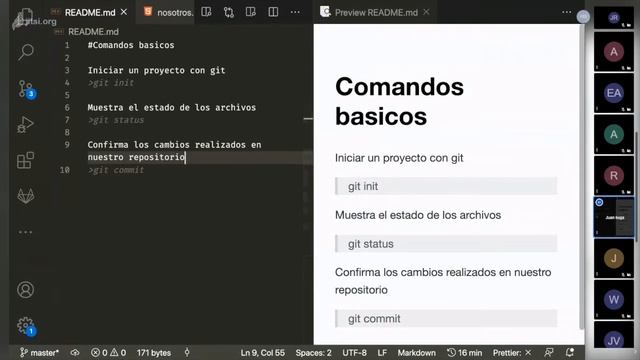Click the master branch status item

tap(39, 353)
